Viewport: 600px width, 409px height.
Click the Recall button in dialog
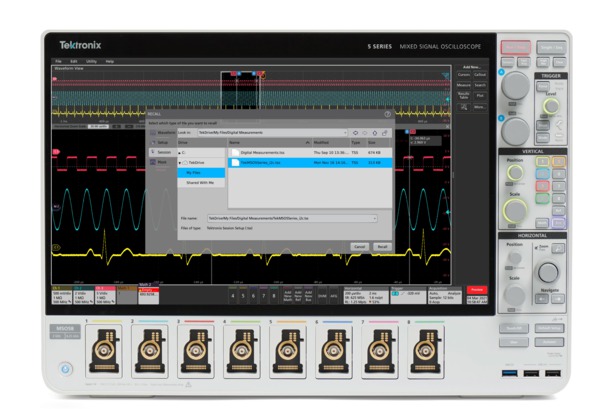[382, 246]
